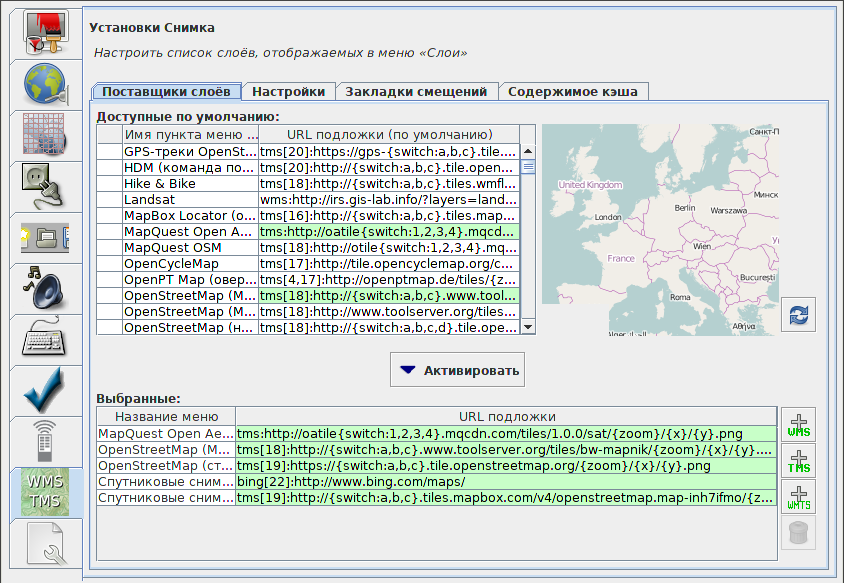Click the Europe map preview

click(660, 230)
